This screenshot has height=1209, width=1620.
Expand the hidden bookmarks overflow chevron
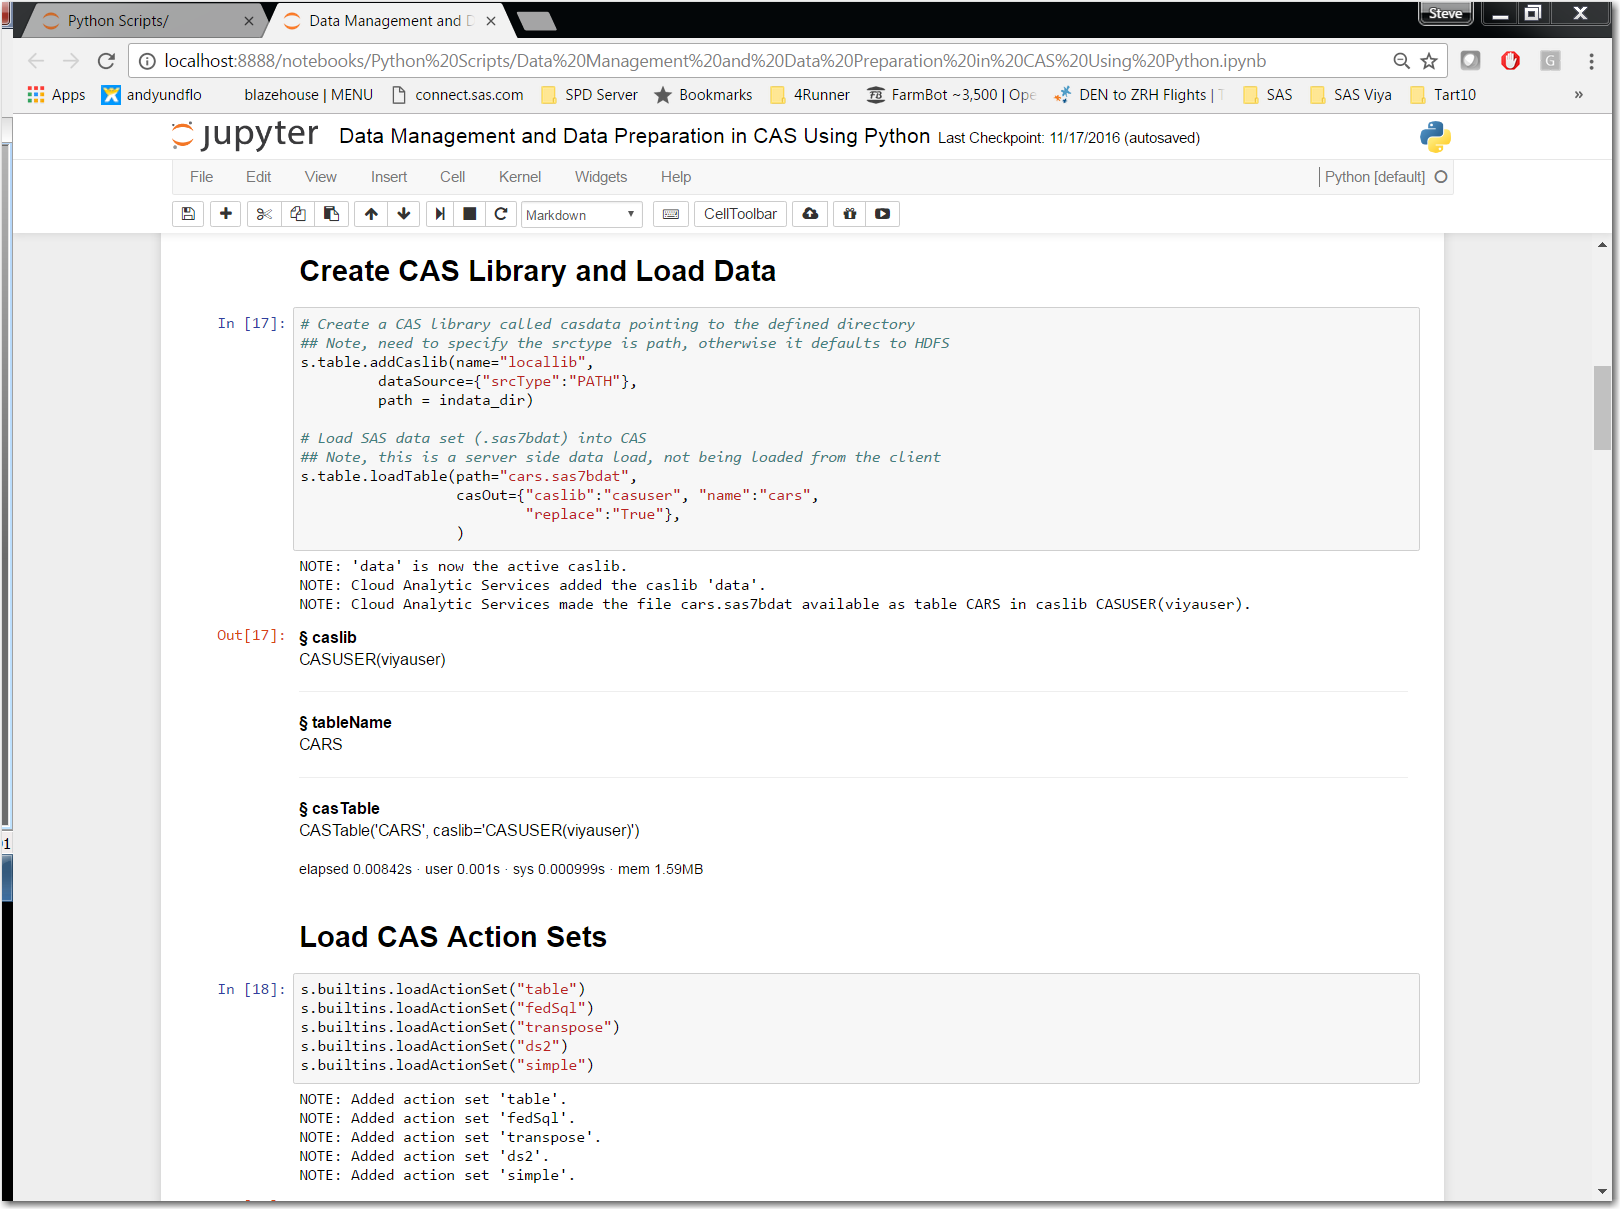(1578, 95)
